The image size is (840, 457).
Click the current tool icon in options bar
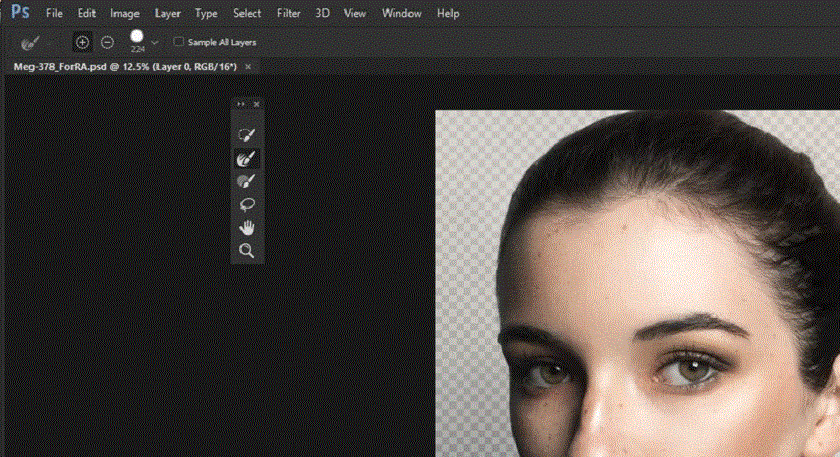29,42
